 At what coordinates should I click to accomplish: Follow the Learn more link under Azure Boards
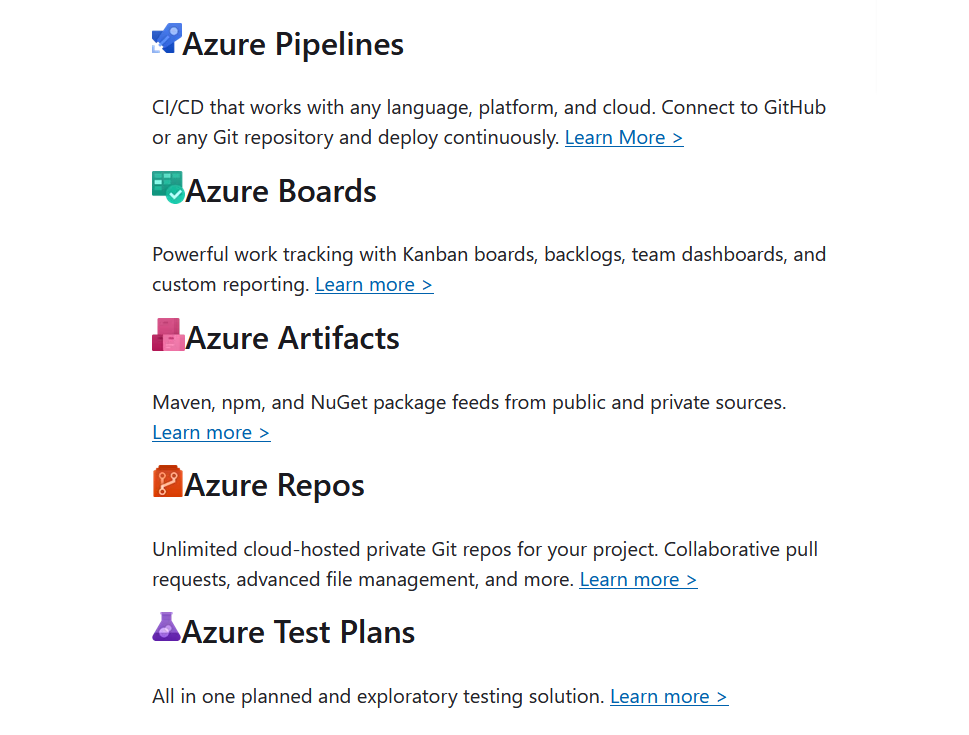[374, 285]
